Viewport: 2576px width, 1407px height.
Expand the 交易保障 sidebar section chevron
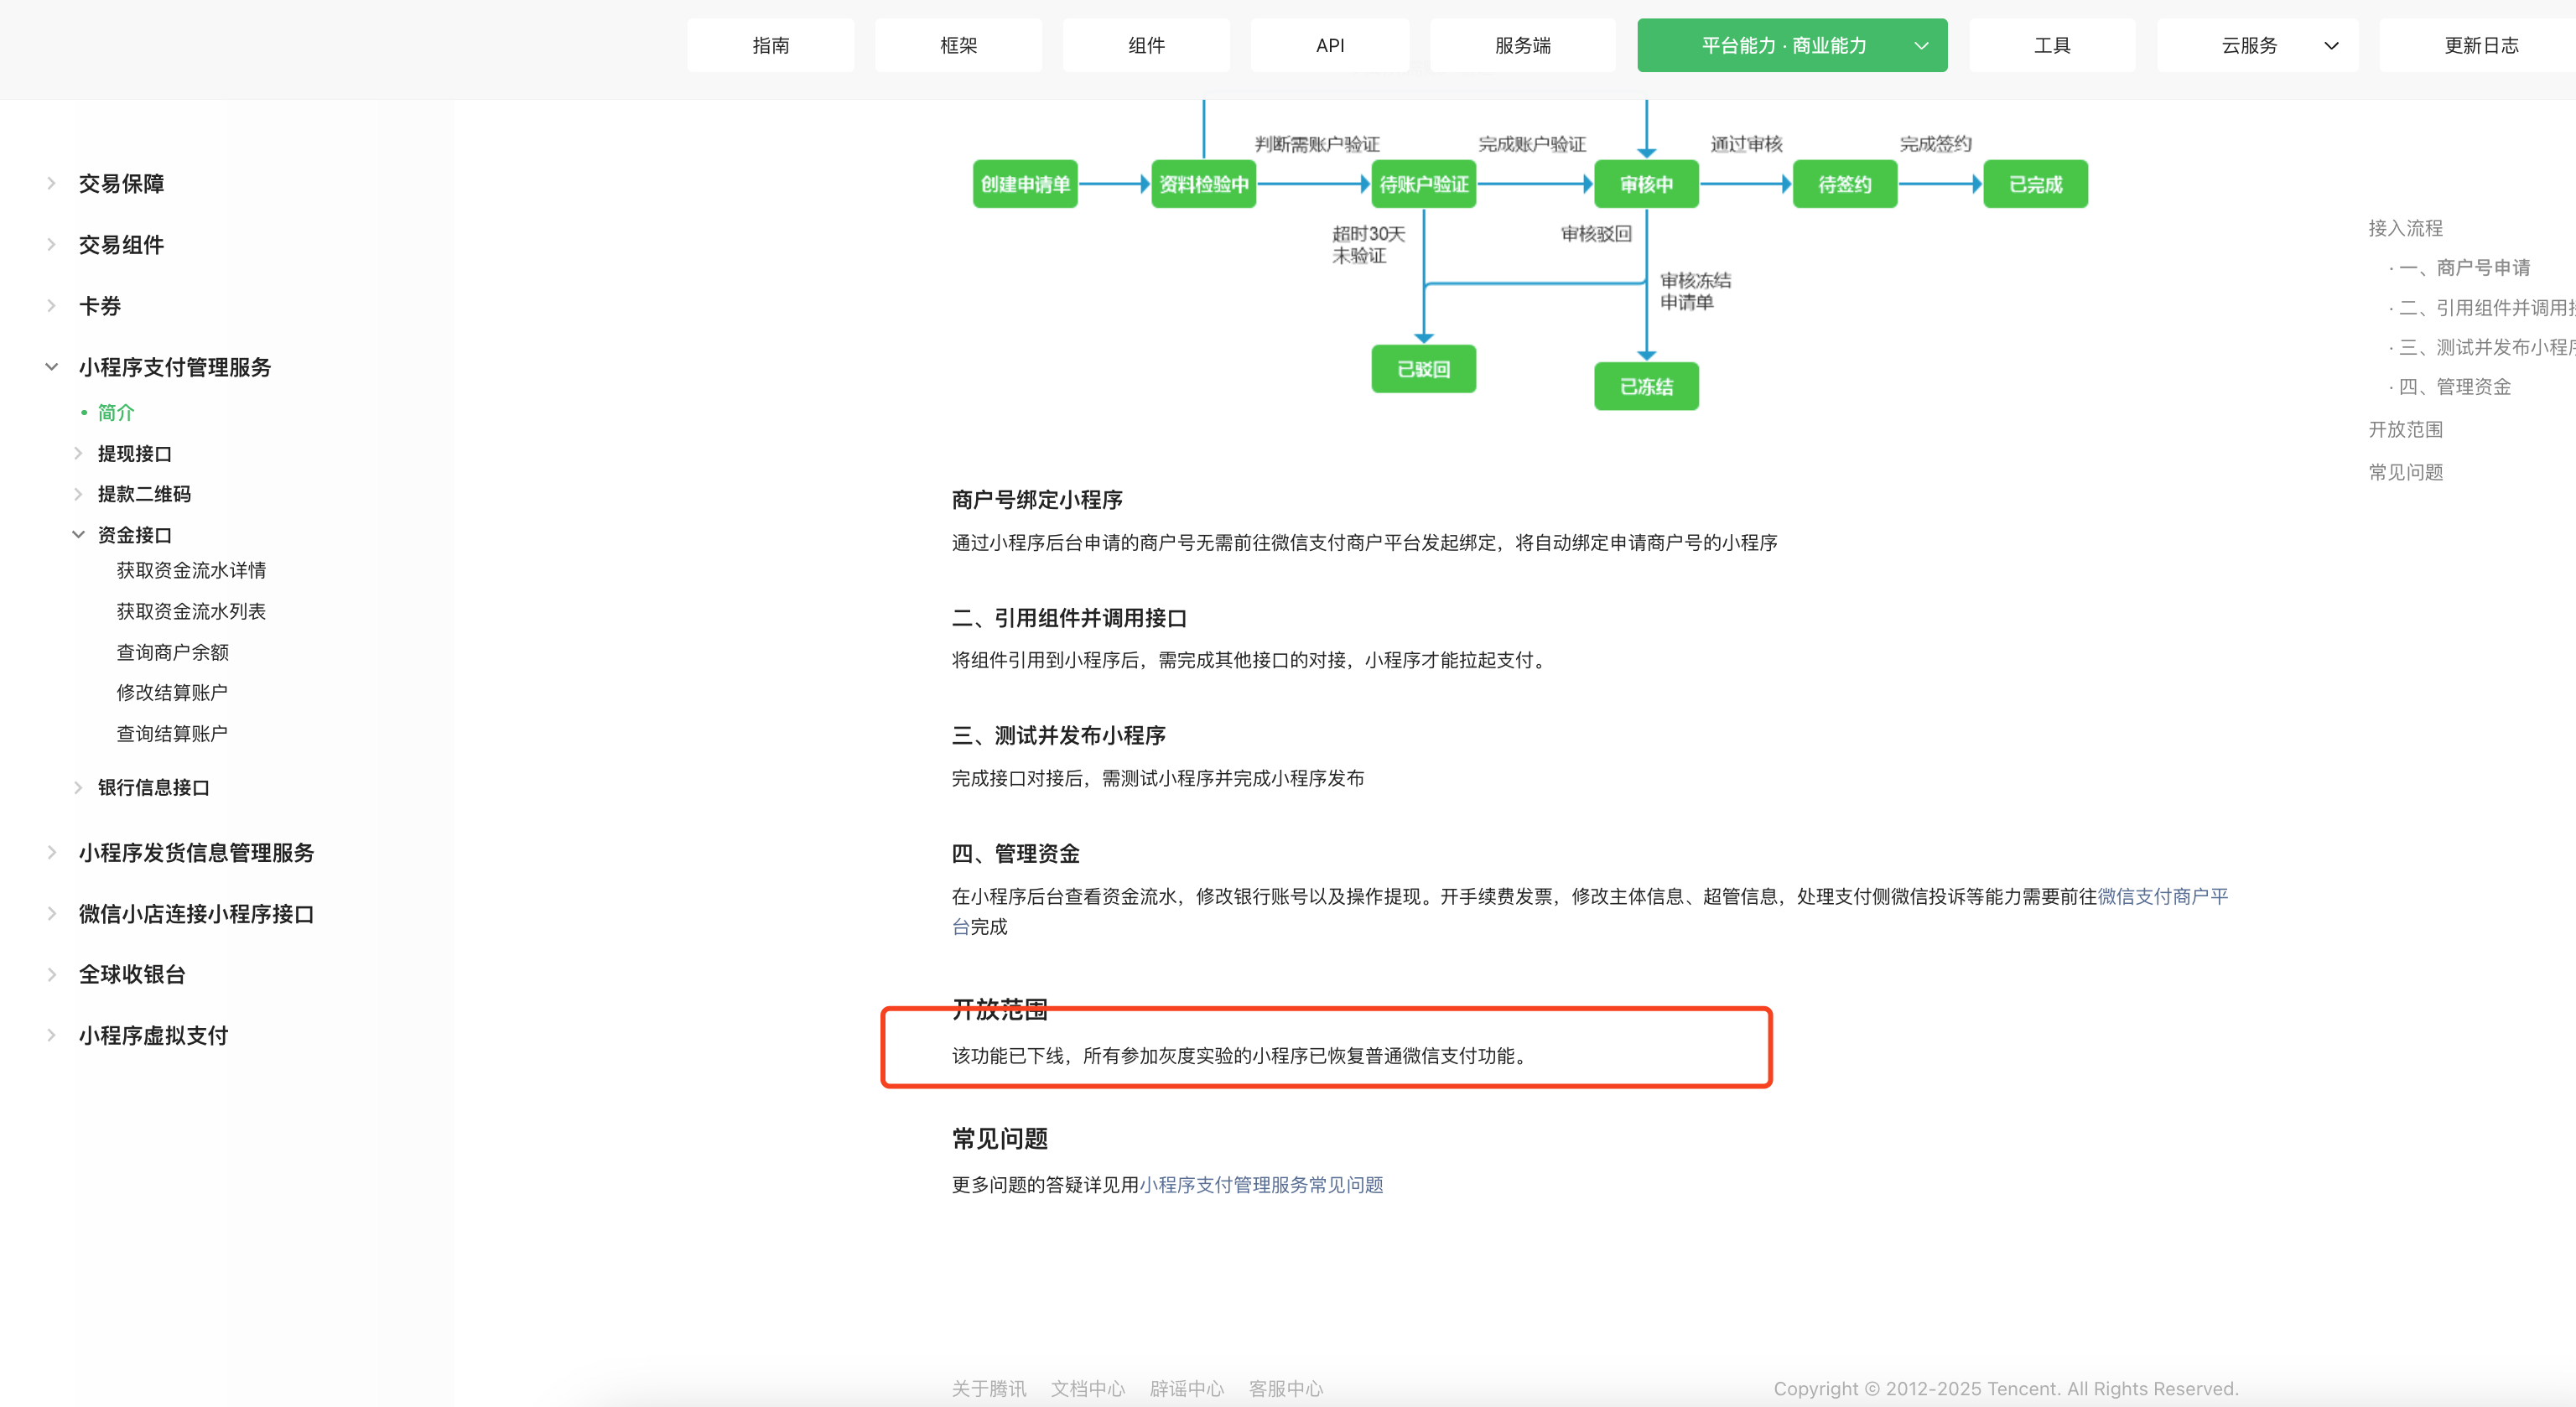[x=51, y=184]
